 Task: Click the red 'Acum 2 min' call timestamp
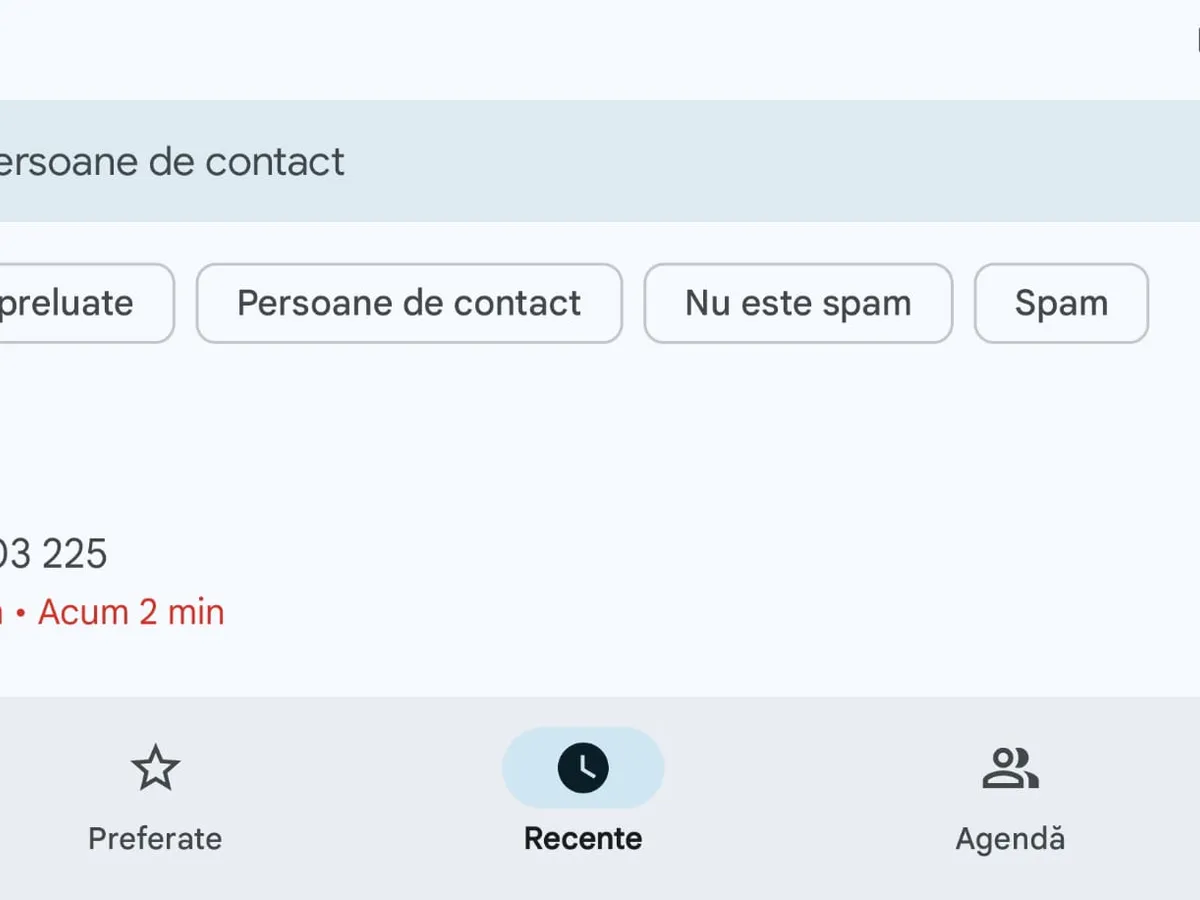[131, 612]
